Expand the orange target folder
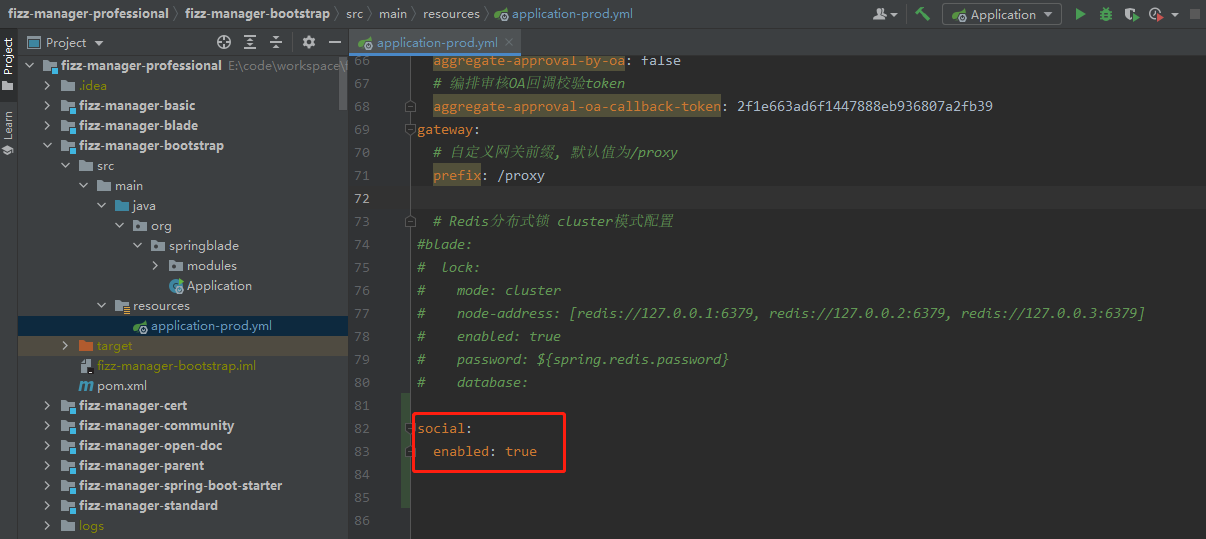The height and width of the screenshot is (539, 1206). click(65, 346)
